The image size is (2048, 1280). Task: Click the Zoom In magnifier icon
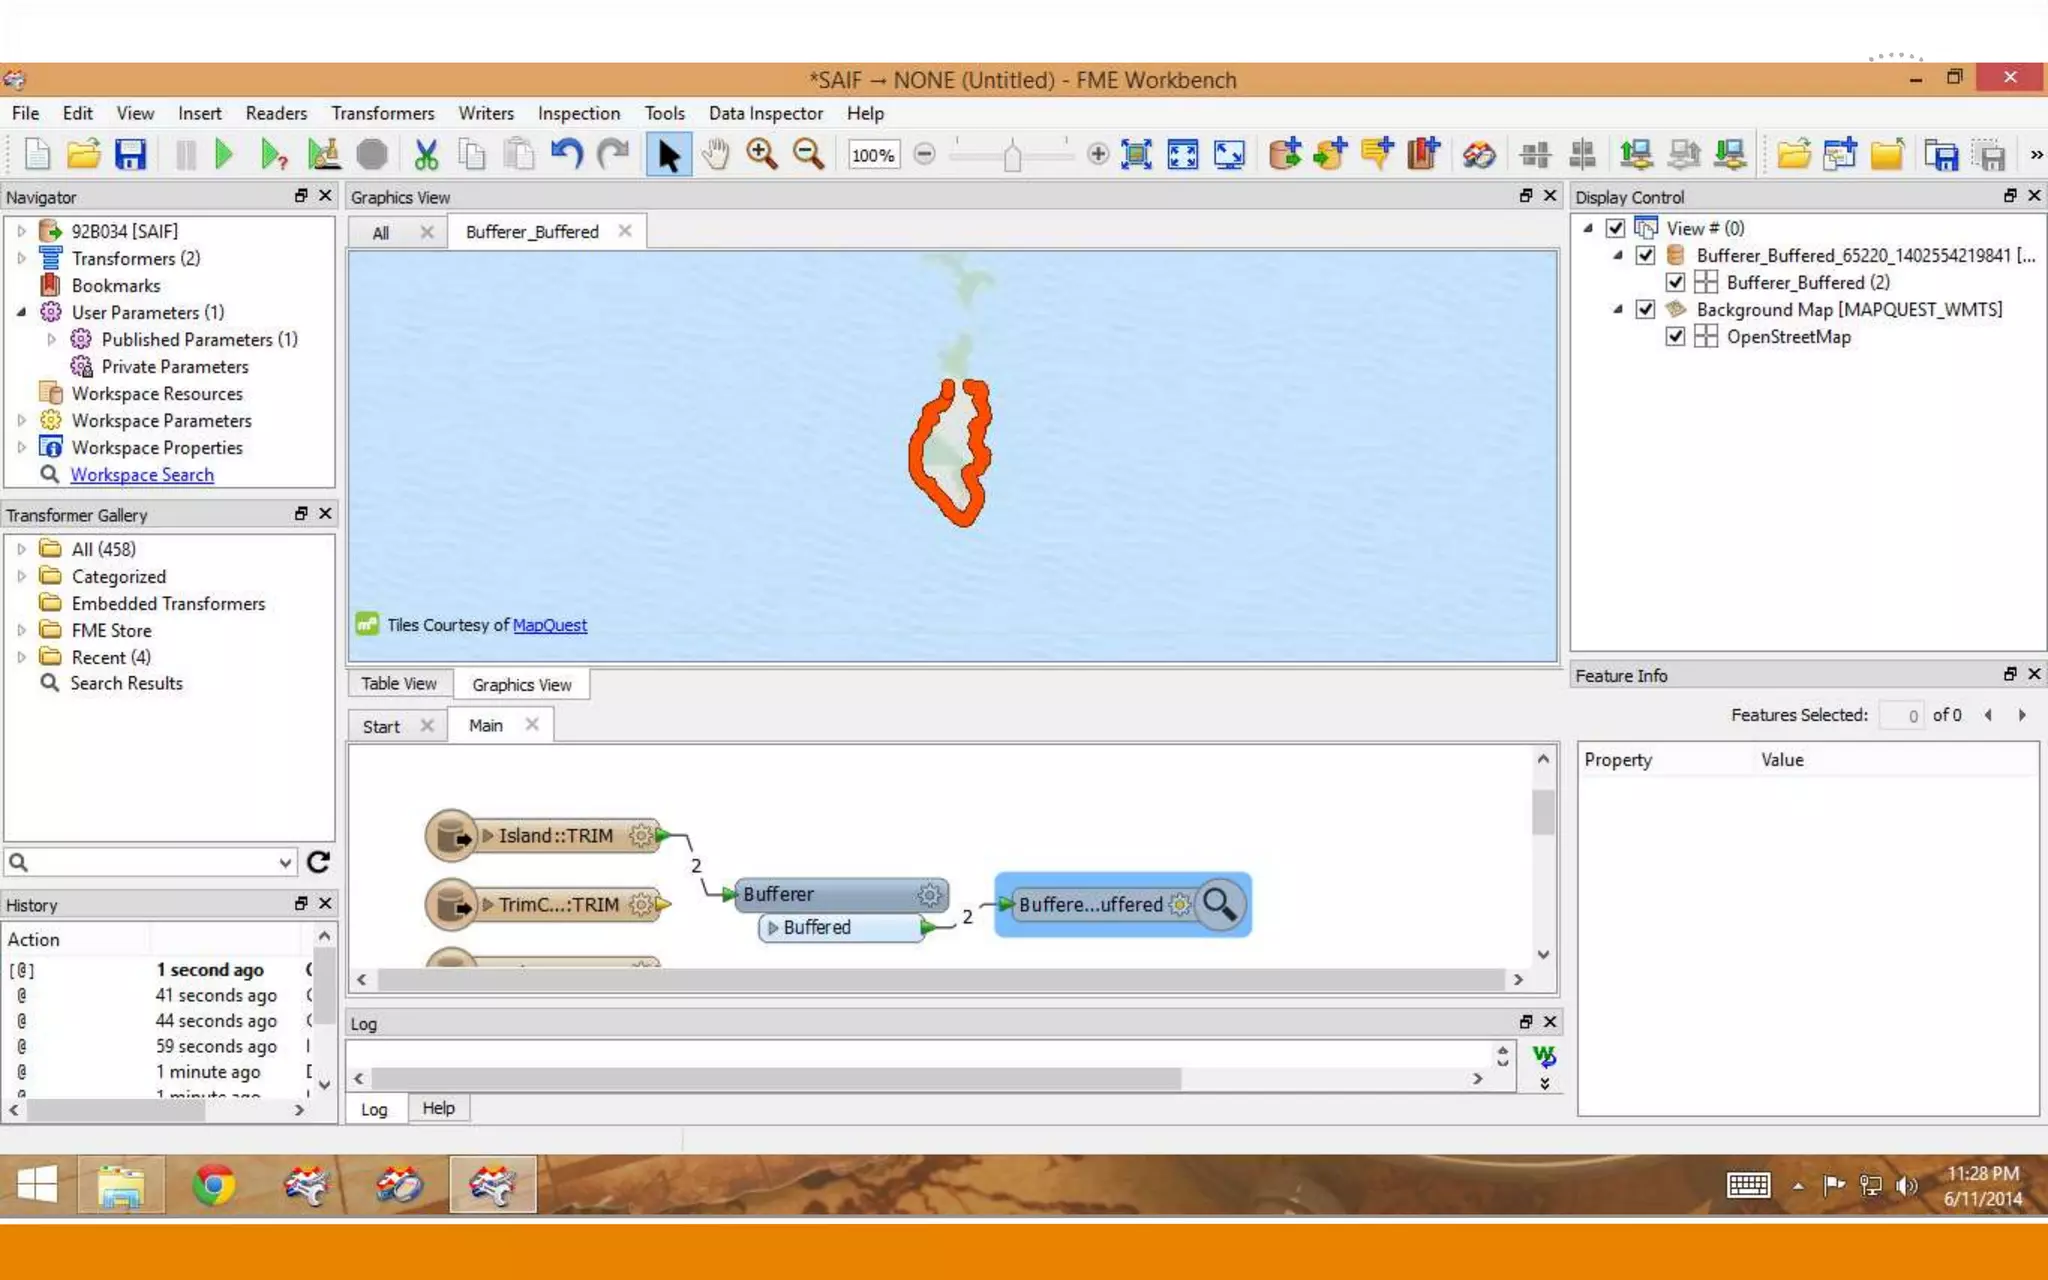pyautogui.click(x=761, y=154)
